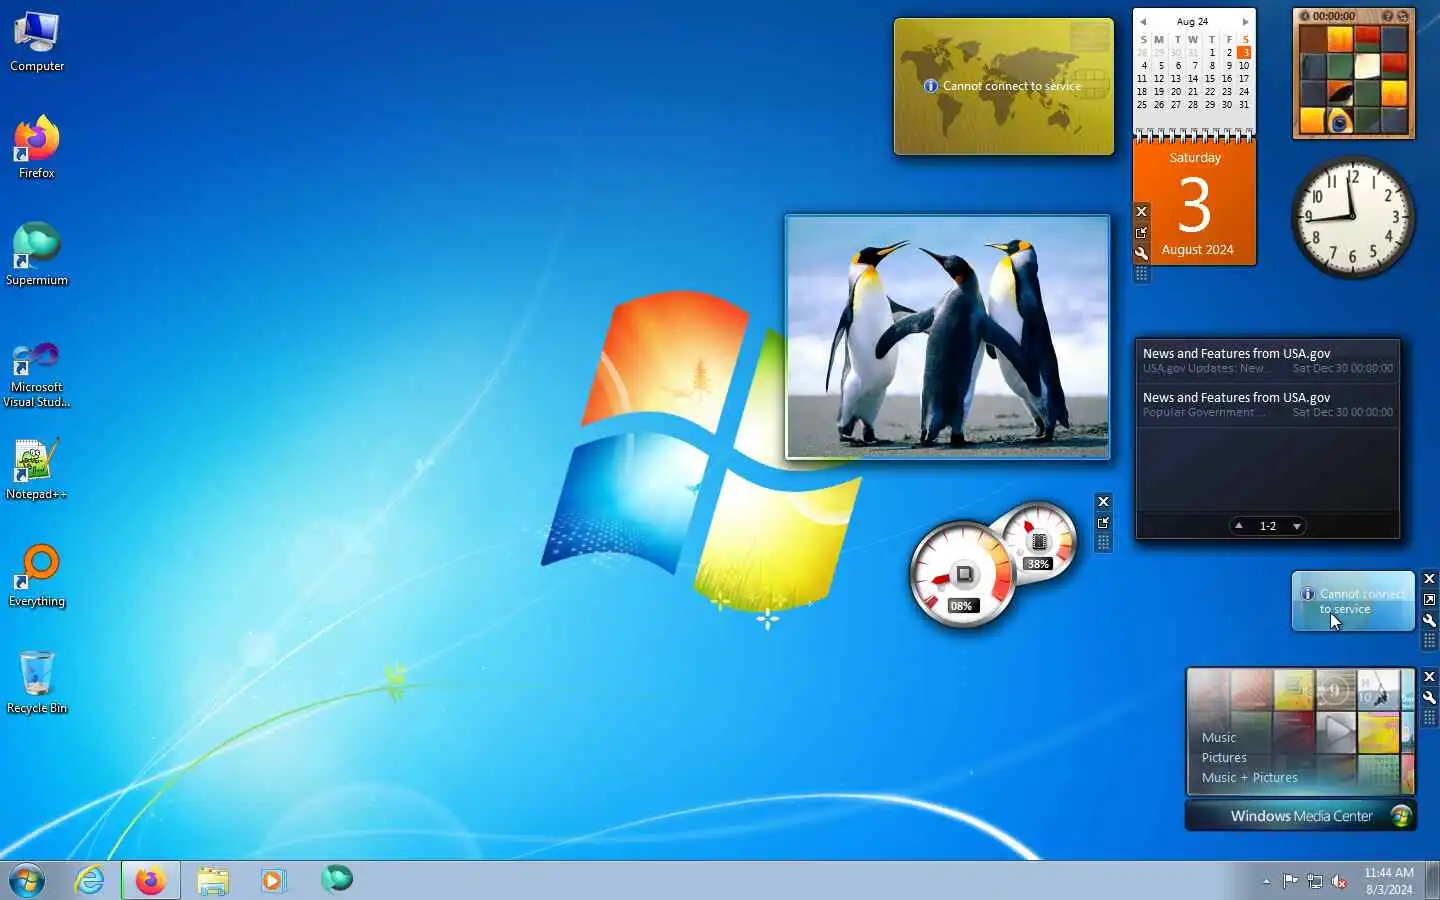Select the Firefox desktop shortcut
The height and width of the screenshot is (900, 1440).
point(37,148)
